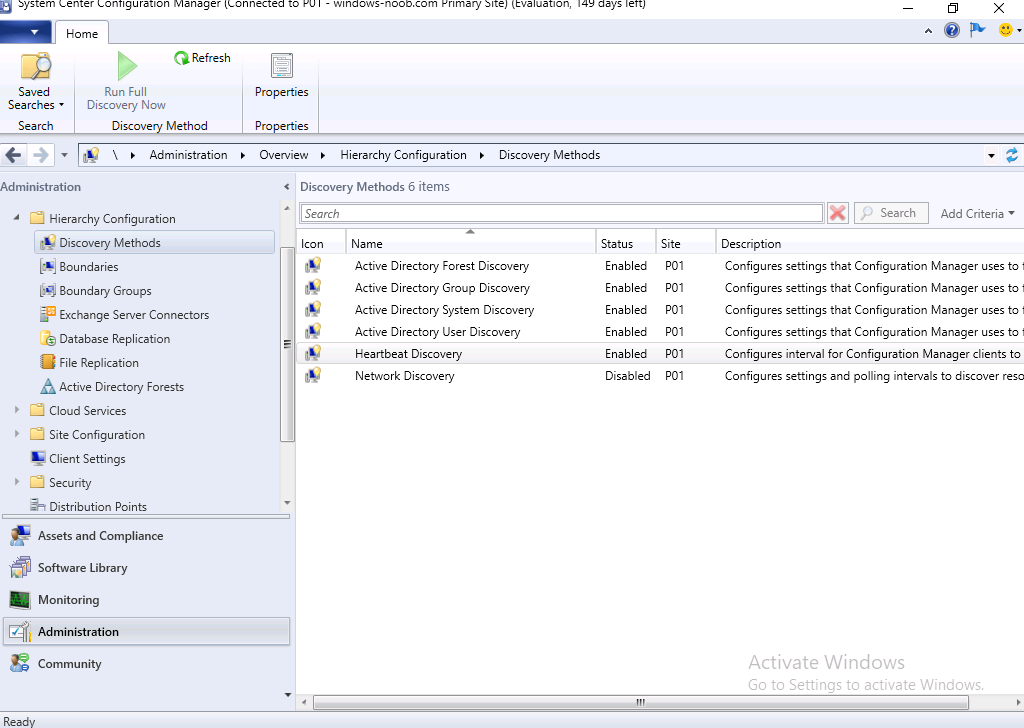Click the navigation tree vertical scrollbar
This screenshot has height=728, width=1024.
(x=287, y=344)
